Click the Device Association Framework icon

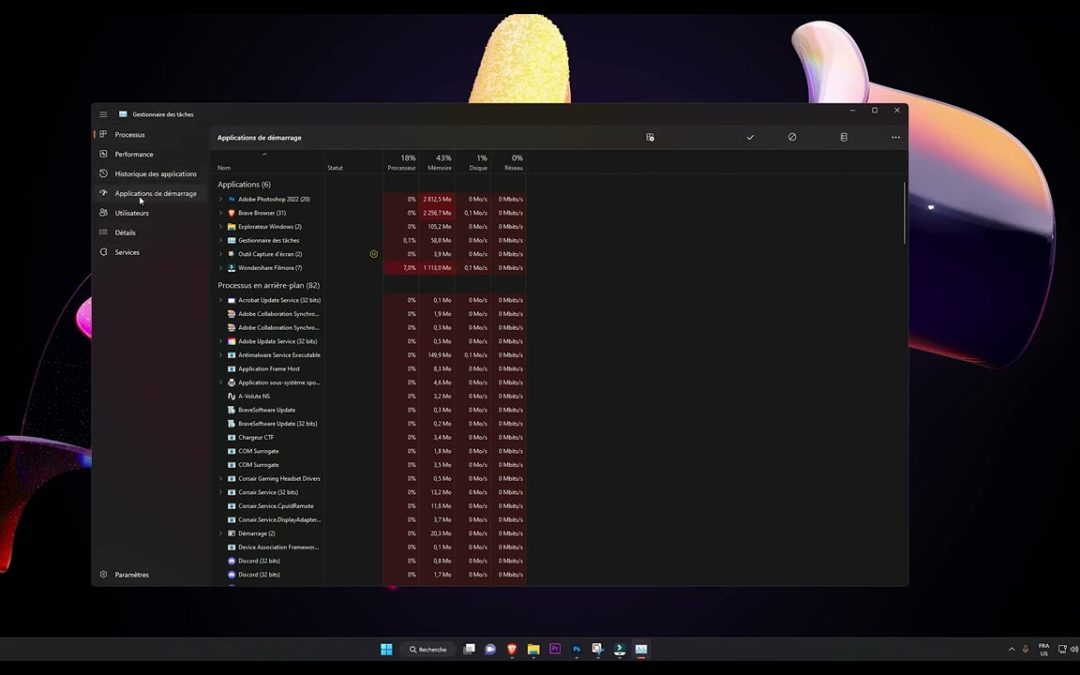[x=231, y=547]
